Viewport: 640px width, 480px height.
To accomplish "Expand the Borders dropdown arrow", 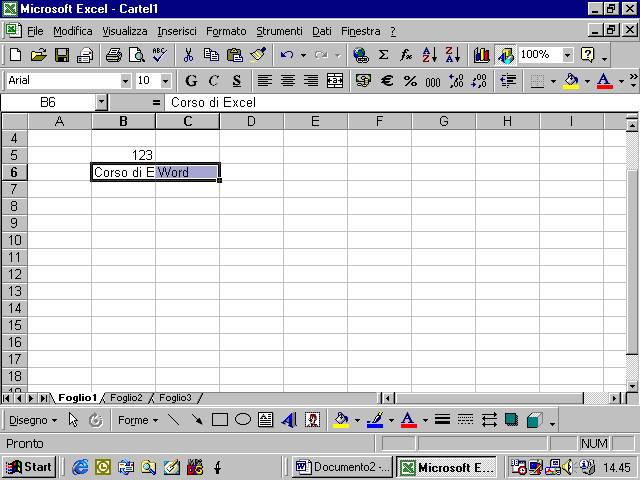I will [553, 81].
